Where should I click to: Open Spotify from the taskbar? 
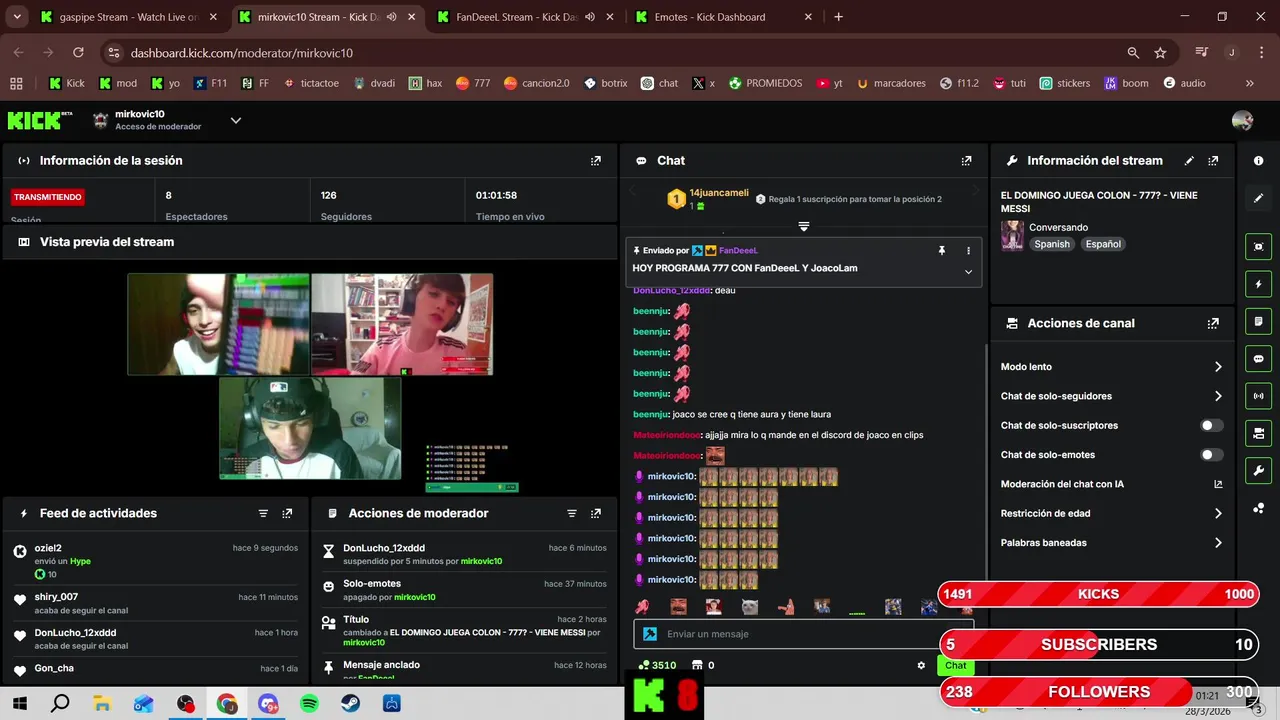pyautogui.click(x=309, y=704)
